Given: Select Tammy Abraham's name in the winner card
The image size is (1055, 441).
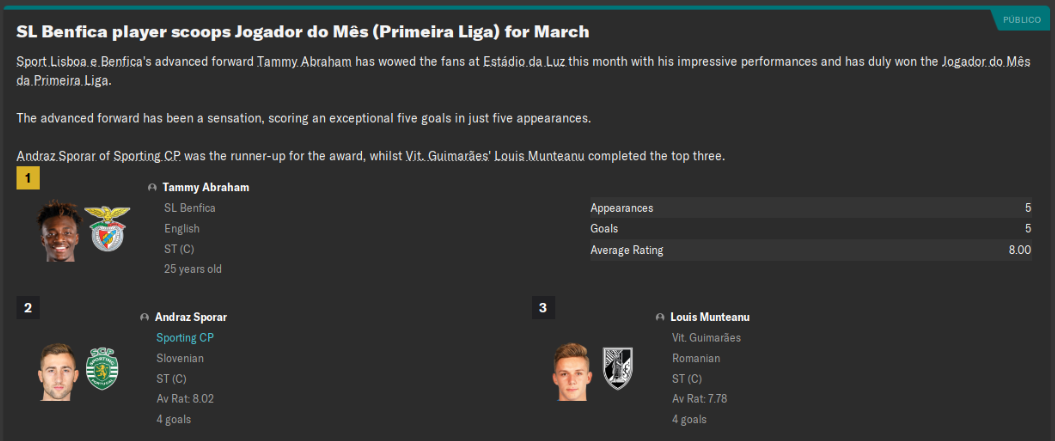Looking at the screenshot, I should coord(205,187).
